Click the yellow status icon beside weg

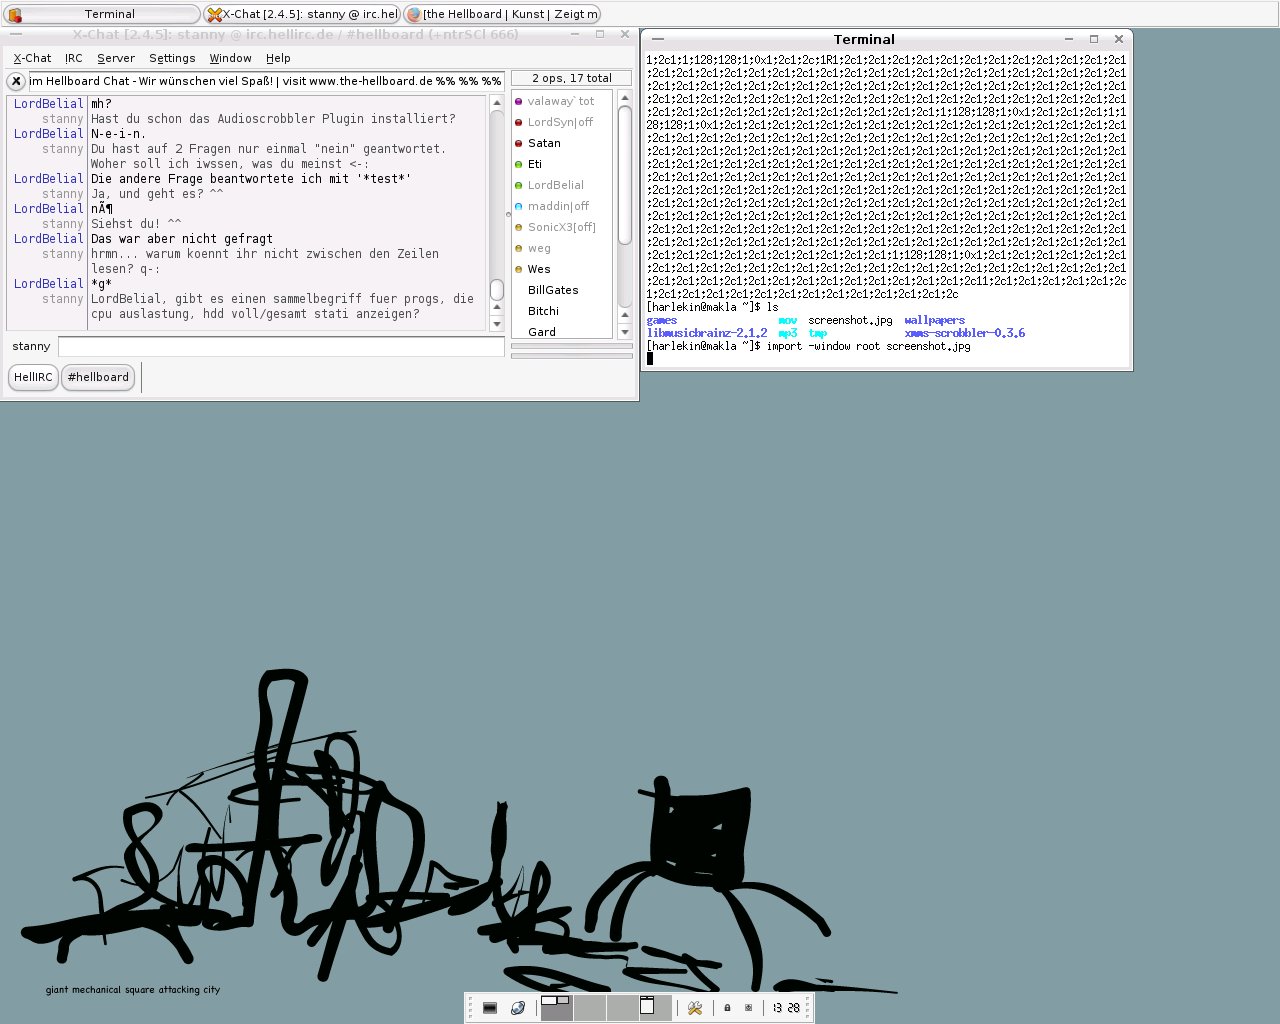pos(518,248)
